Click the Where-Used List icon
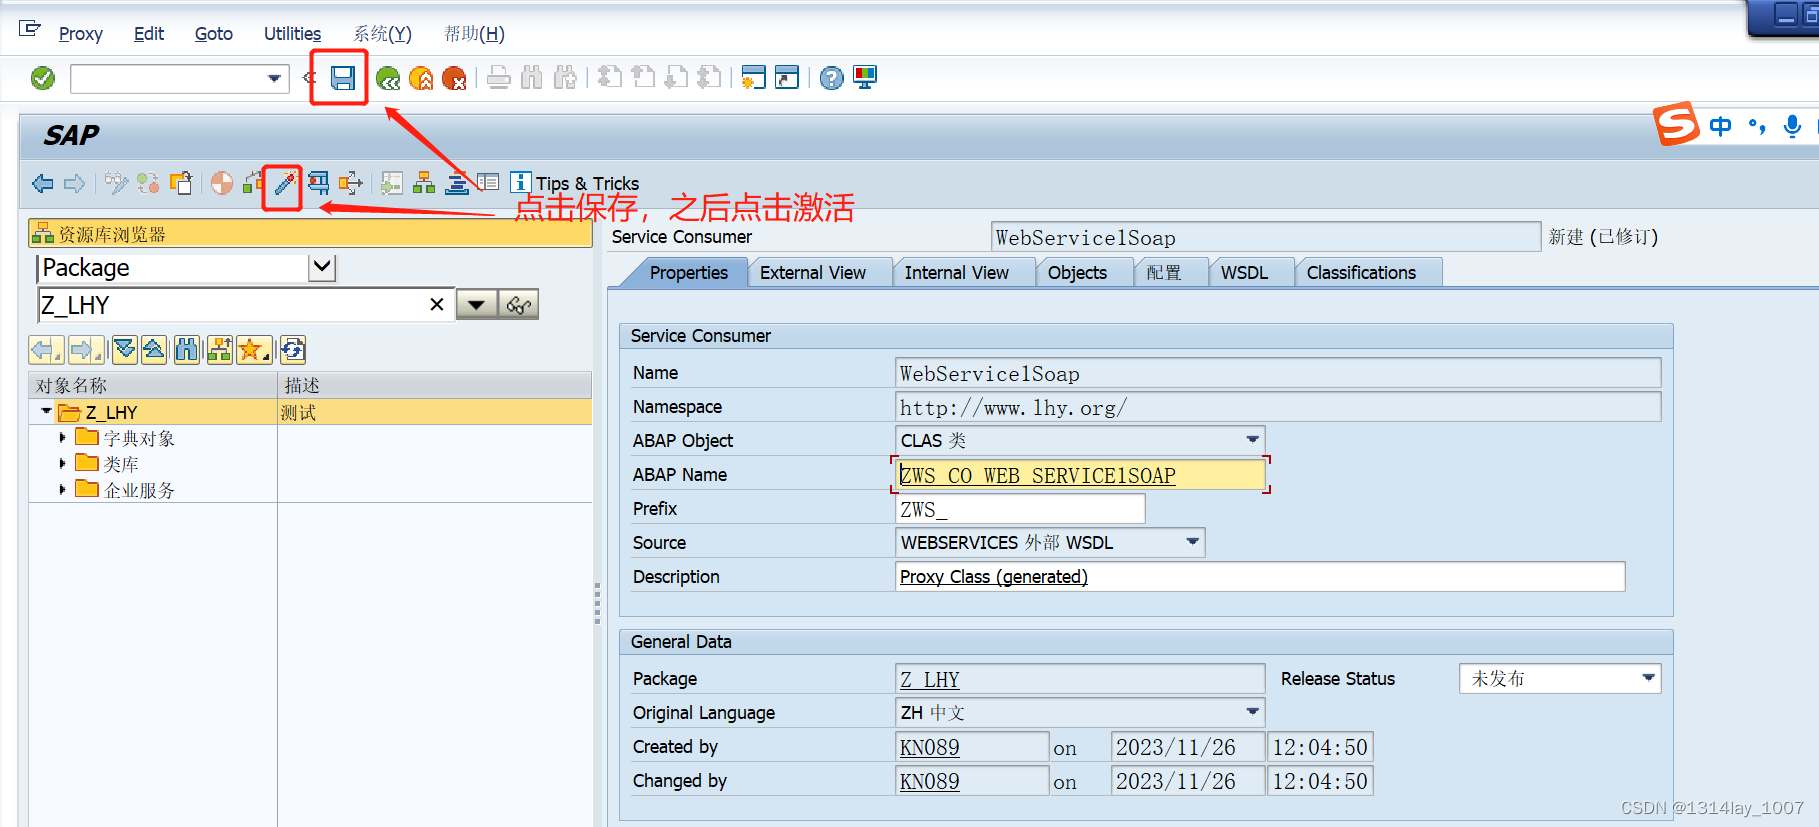Viewport: 1819px width, 827px height. (318, 183)
